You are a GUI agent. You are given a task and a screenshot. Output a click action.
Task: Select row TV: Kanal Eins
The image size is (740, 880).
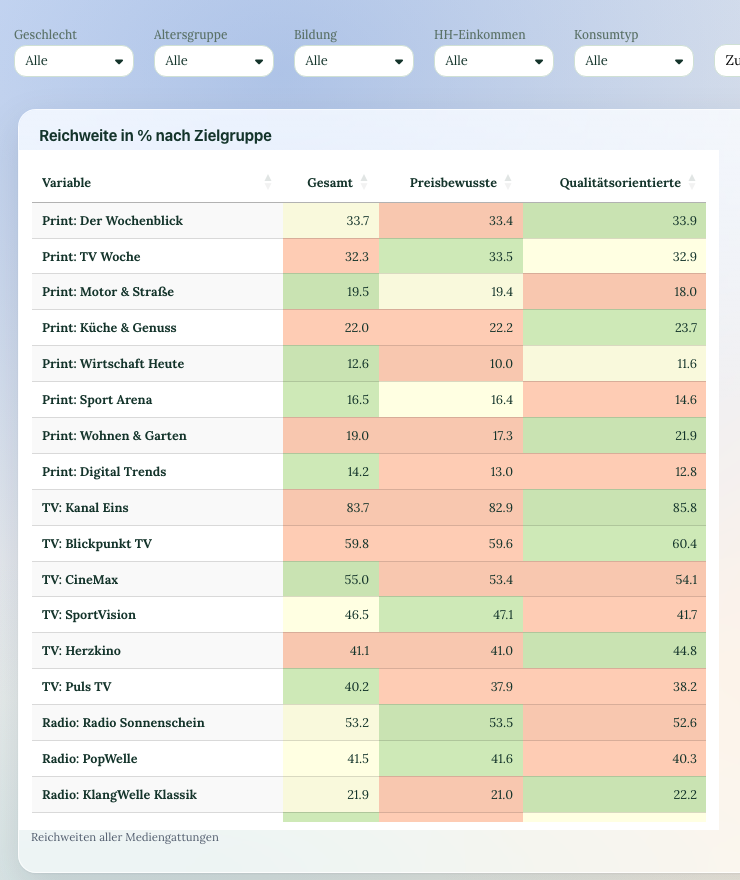point(369,507)
